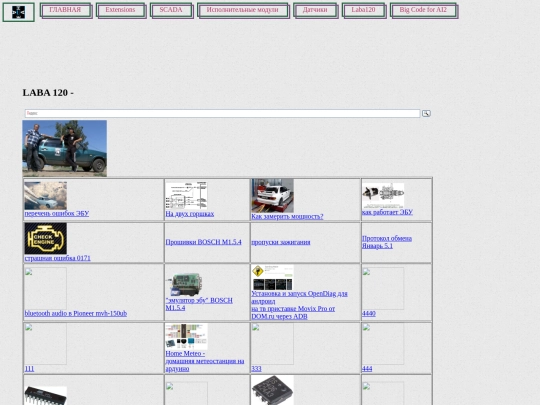Open Big Code for AI2 menu

(423, 10)
